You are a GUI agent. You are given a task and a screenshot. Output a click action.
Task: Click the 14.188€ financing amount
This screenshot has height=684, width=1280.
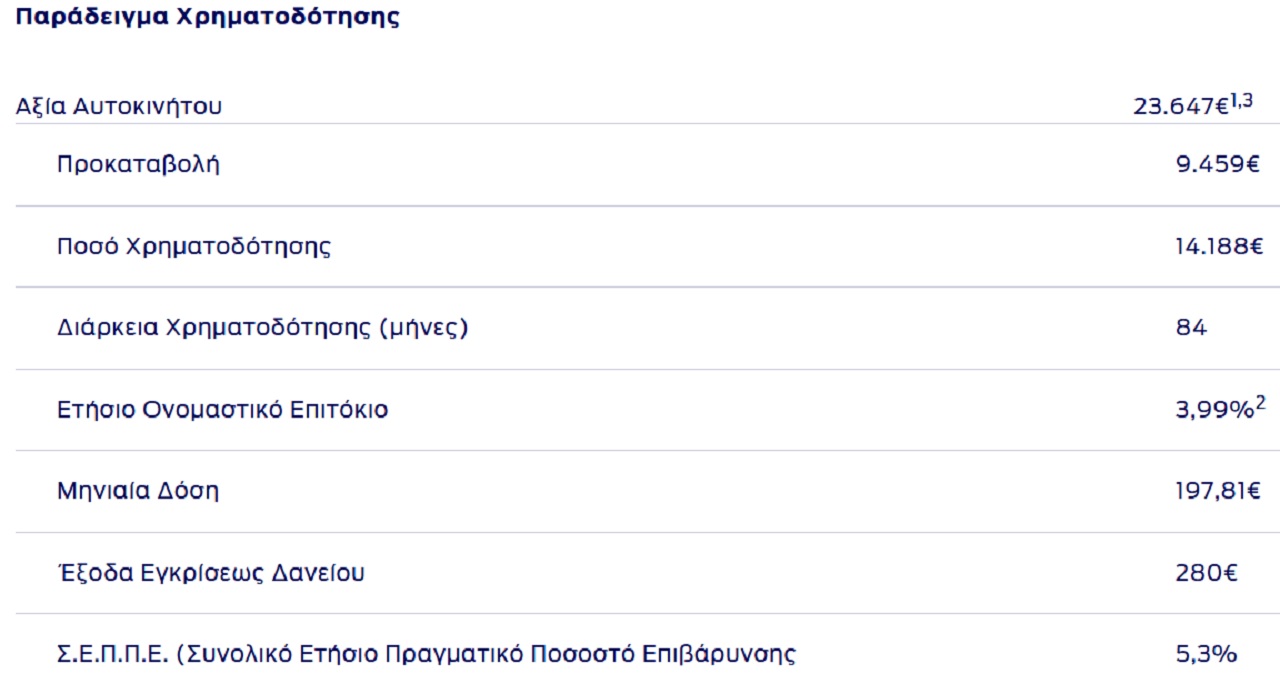click(x=1218, y=247)
